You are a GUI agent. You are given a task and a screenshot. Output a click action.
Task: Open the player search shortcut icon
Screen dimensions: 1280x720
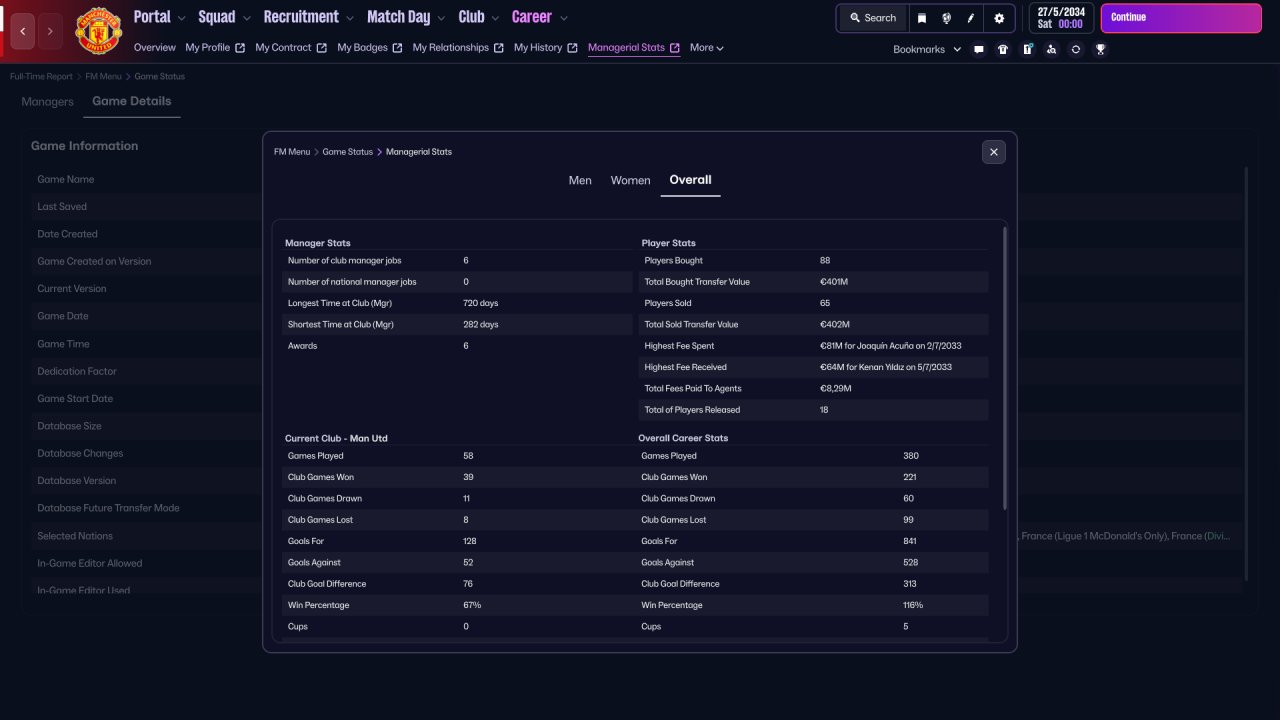[1051, 49]
